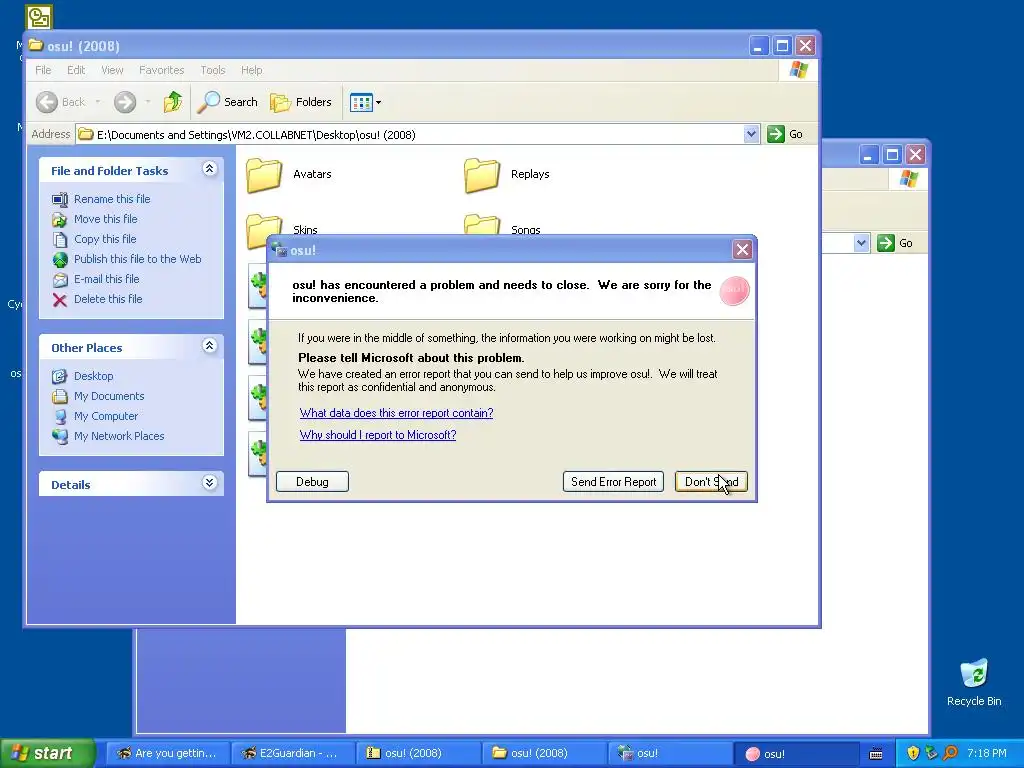The height and width of the screenshot is (768, 1024).
Task: Toggle the Folders pane button
Action: pos(301,102)
